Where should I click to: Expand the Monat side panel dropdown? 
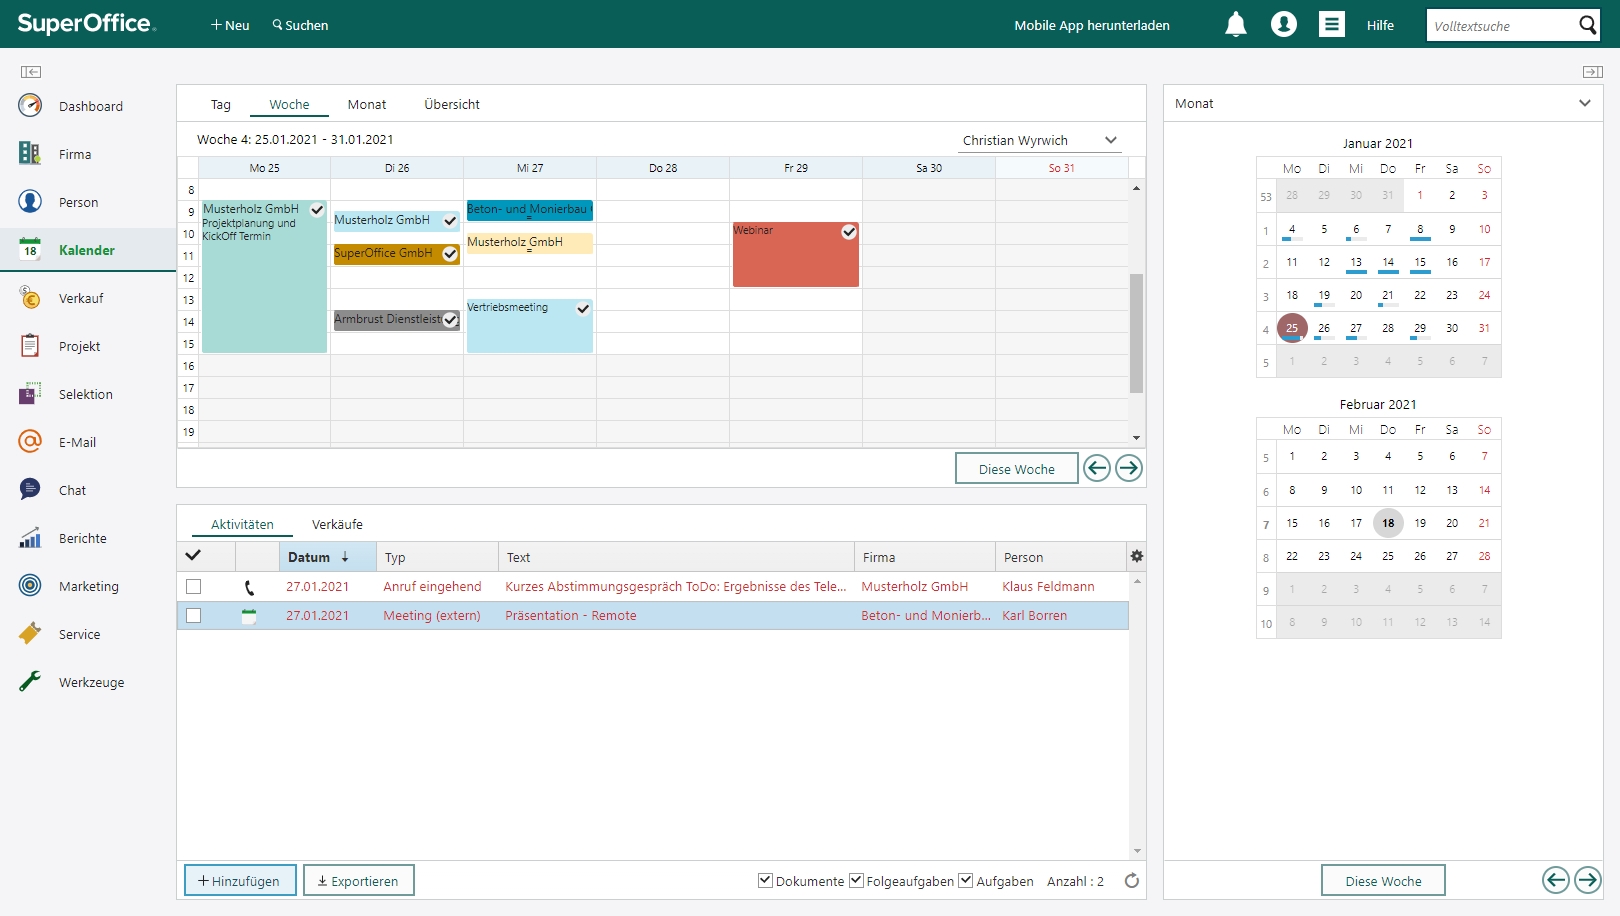(x=1585, y=103)
